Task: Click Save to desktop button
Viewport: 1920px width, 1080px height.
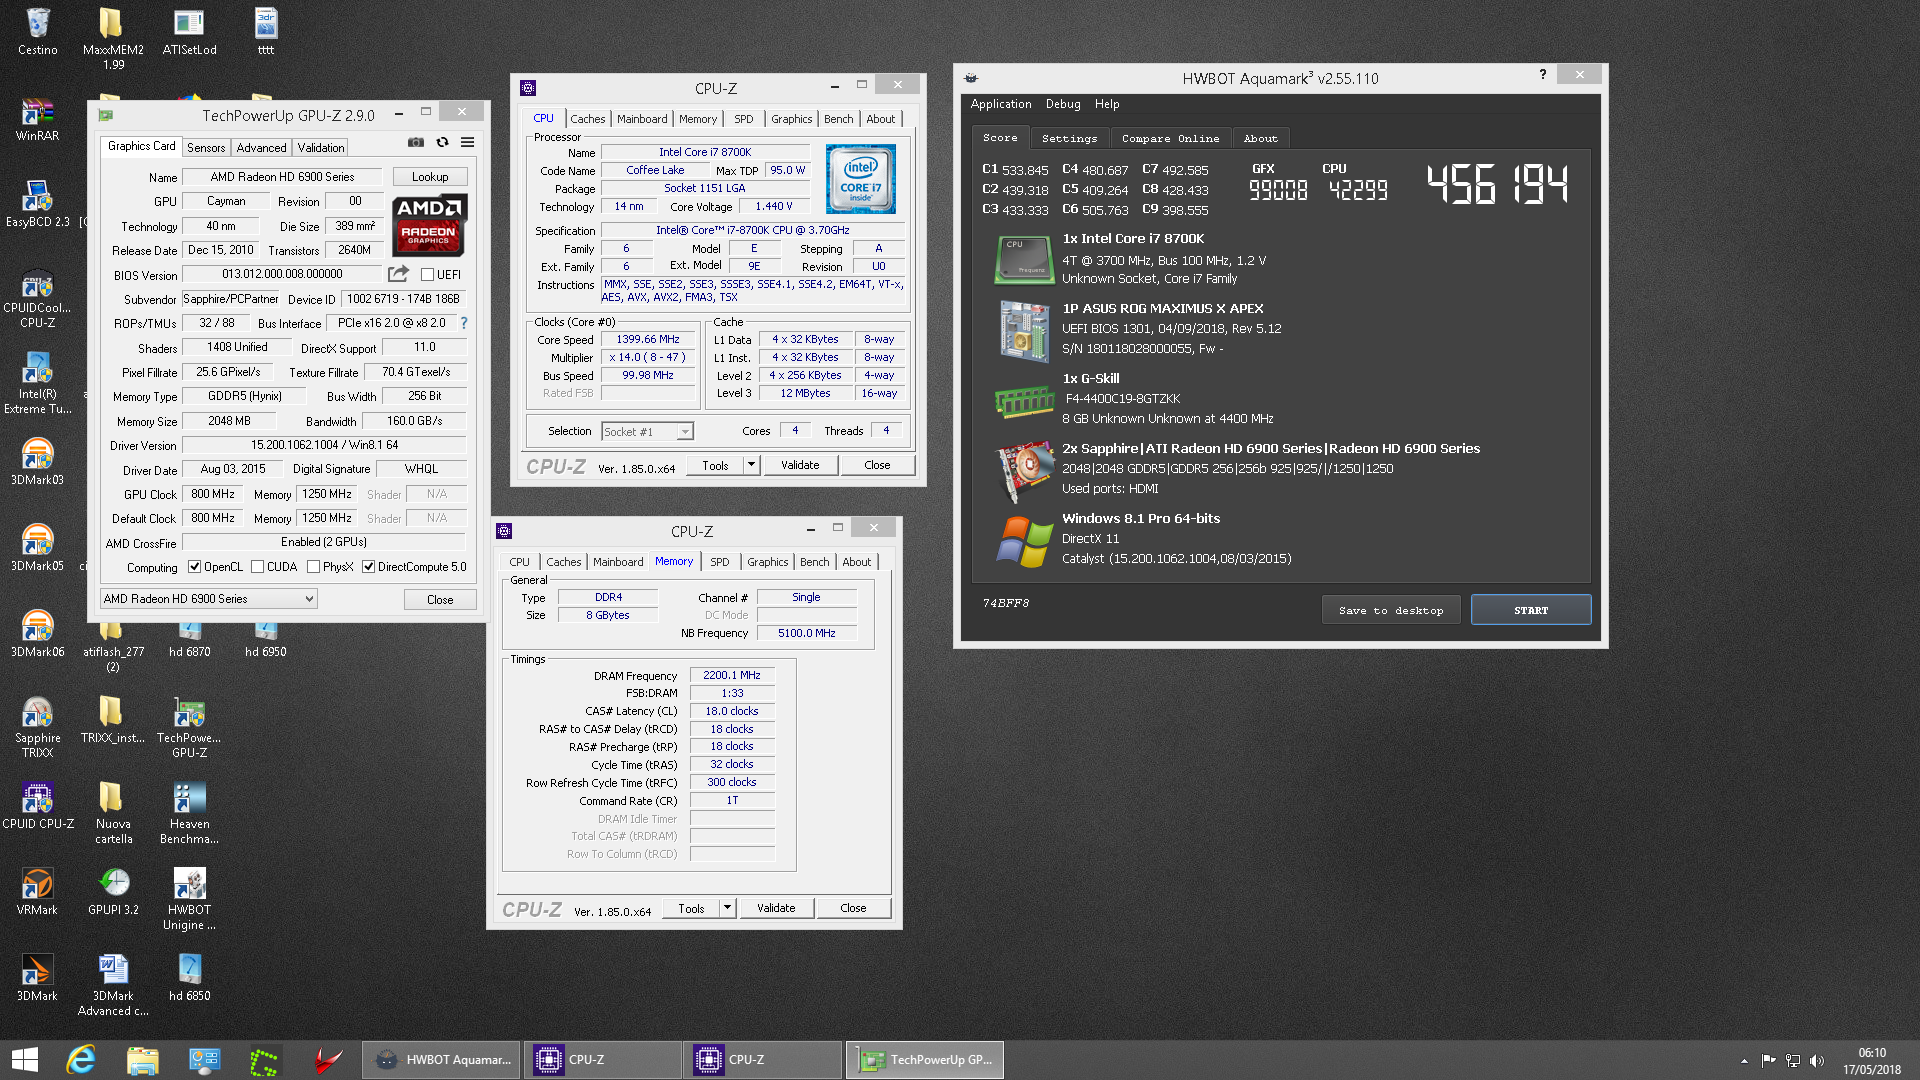Action: 1391,610
